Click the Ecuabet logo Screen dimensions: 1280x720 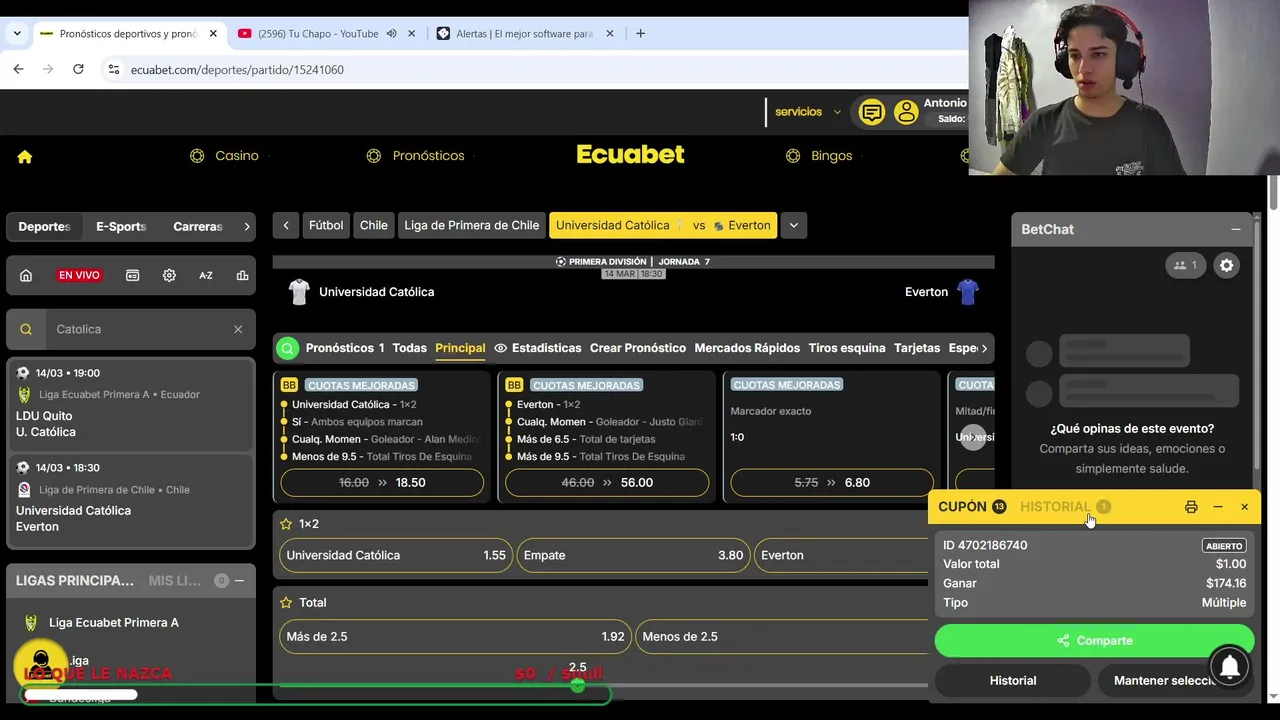pos(631,154)
